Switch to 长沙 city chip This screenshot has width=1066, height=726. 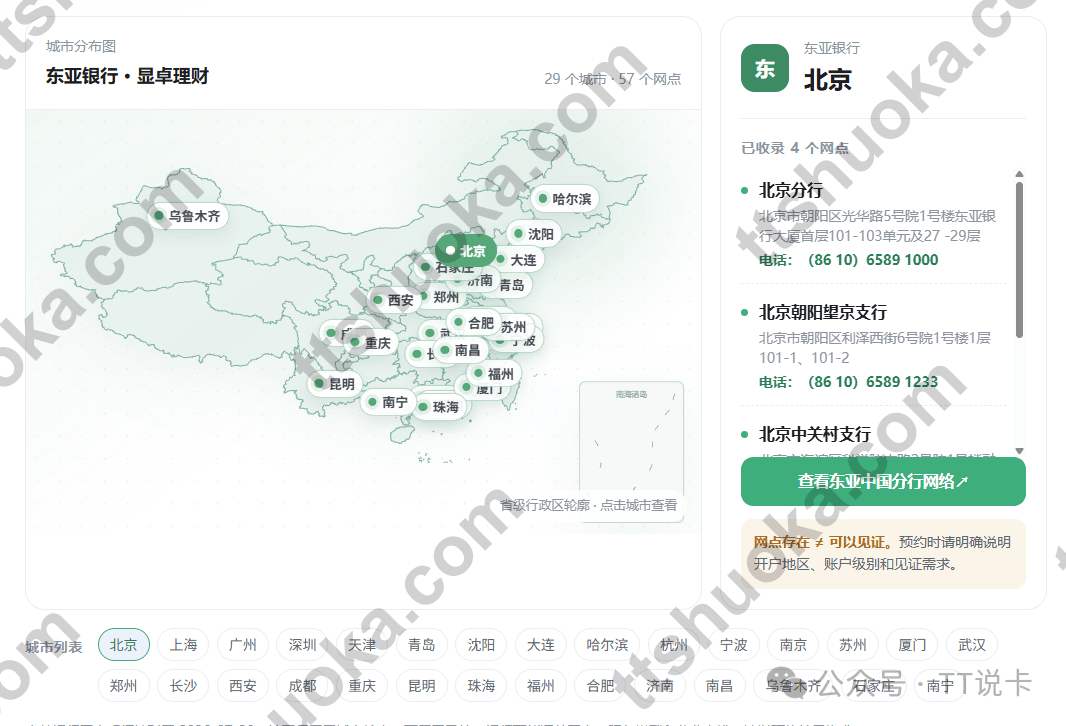[x=183, y=686]
